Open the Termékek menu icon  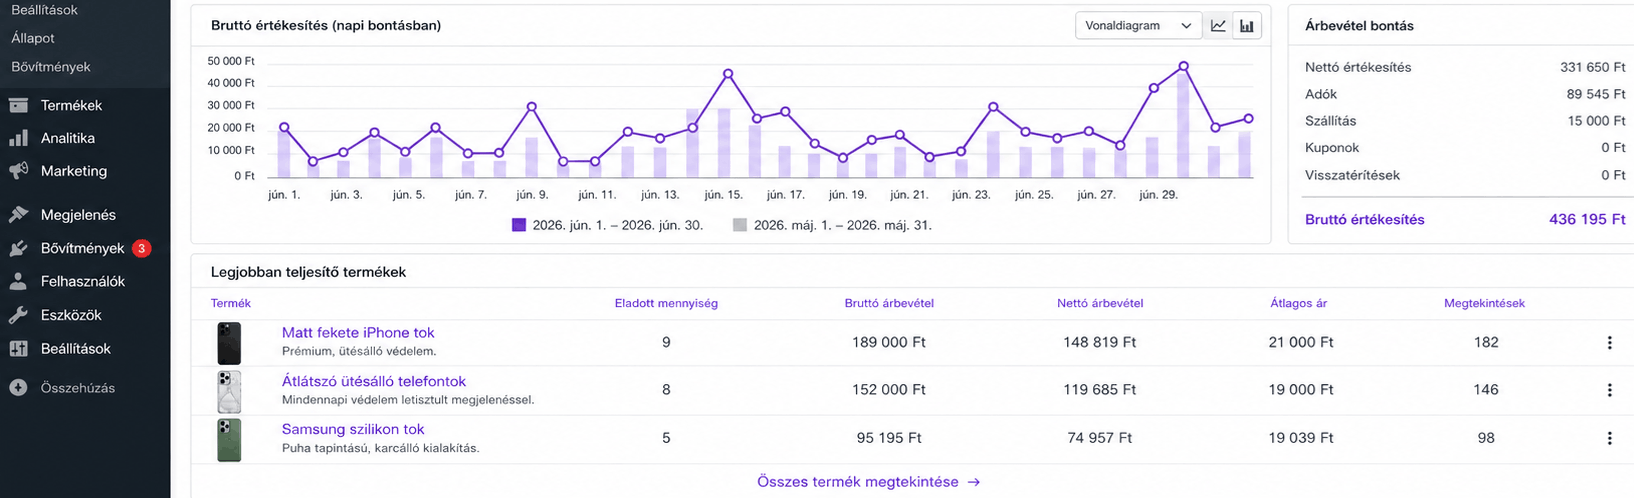pos(18,105)
